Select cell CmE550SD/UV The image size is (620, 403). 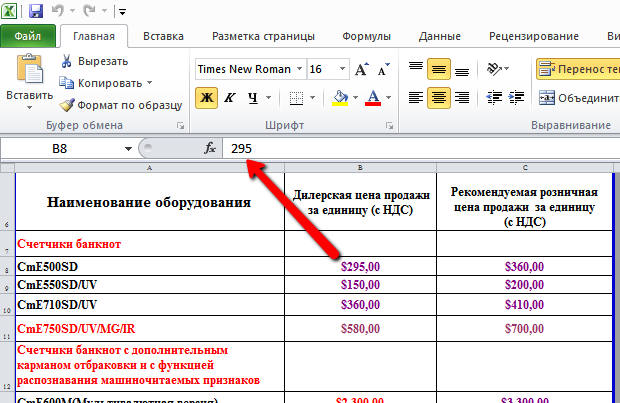pos(150,285)
